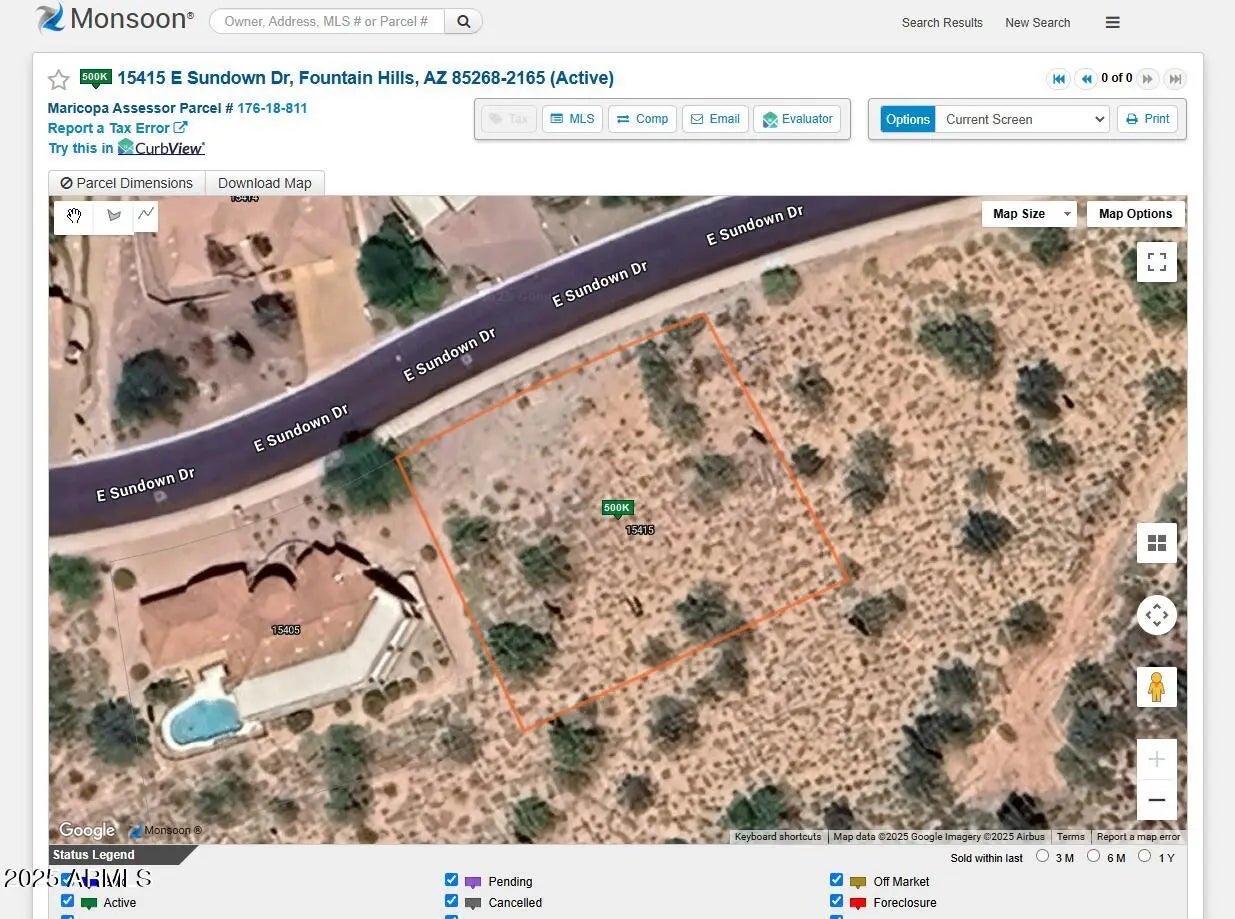Open the Map Options menu
The height and width of the screenshot is (919, 1235).
click(1135, 214)
